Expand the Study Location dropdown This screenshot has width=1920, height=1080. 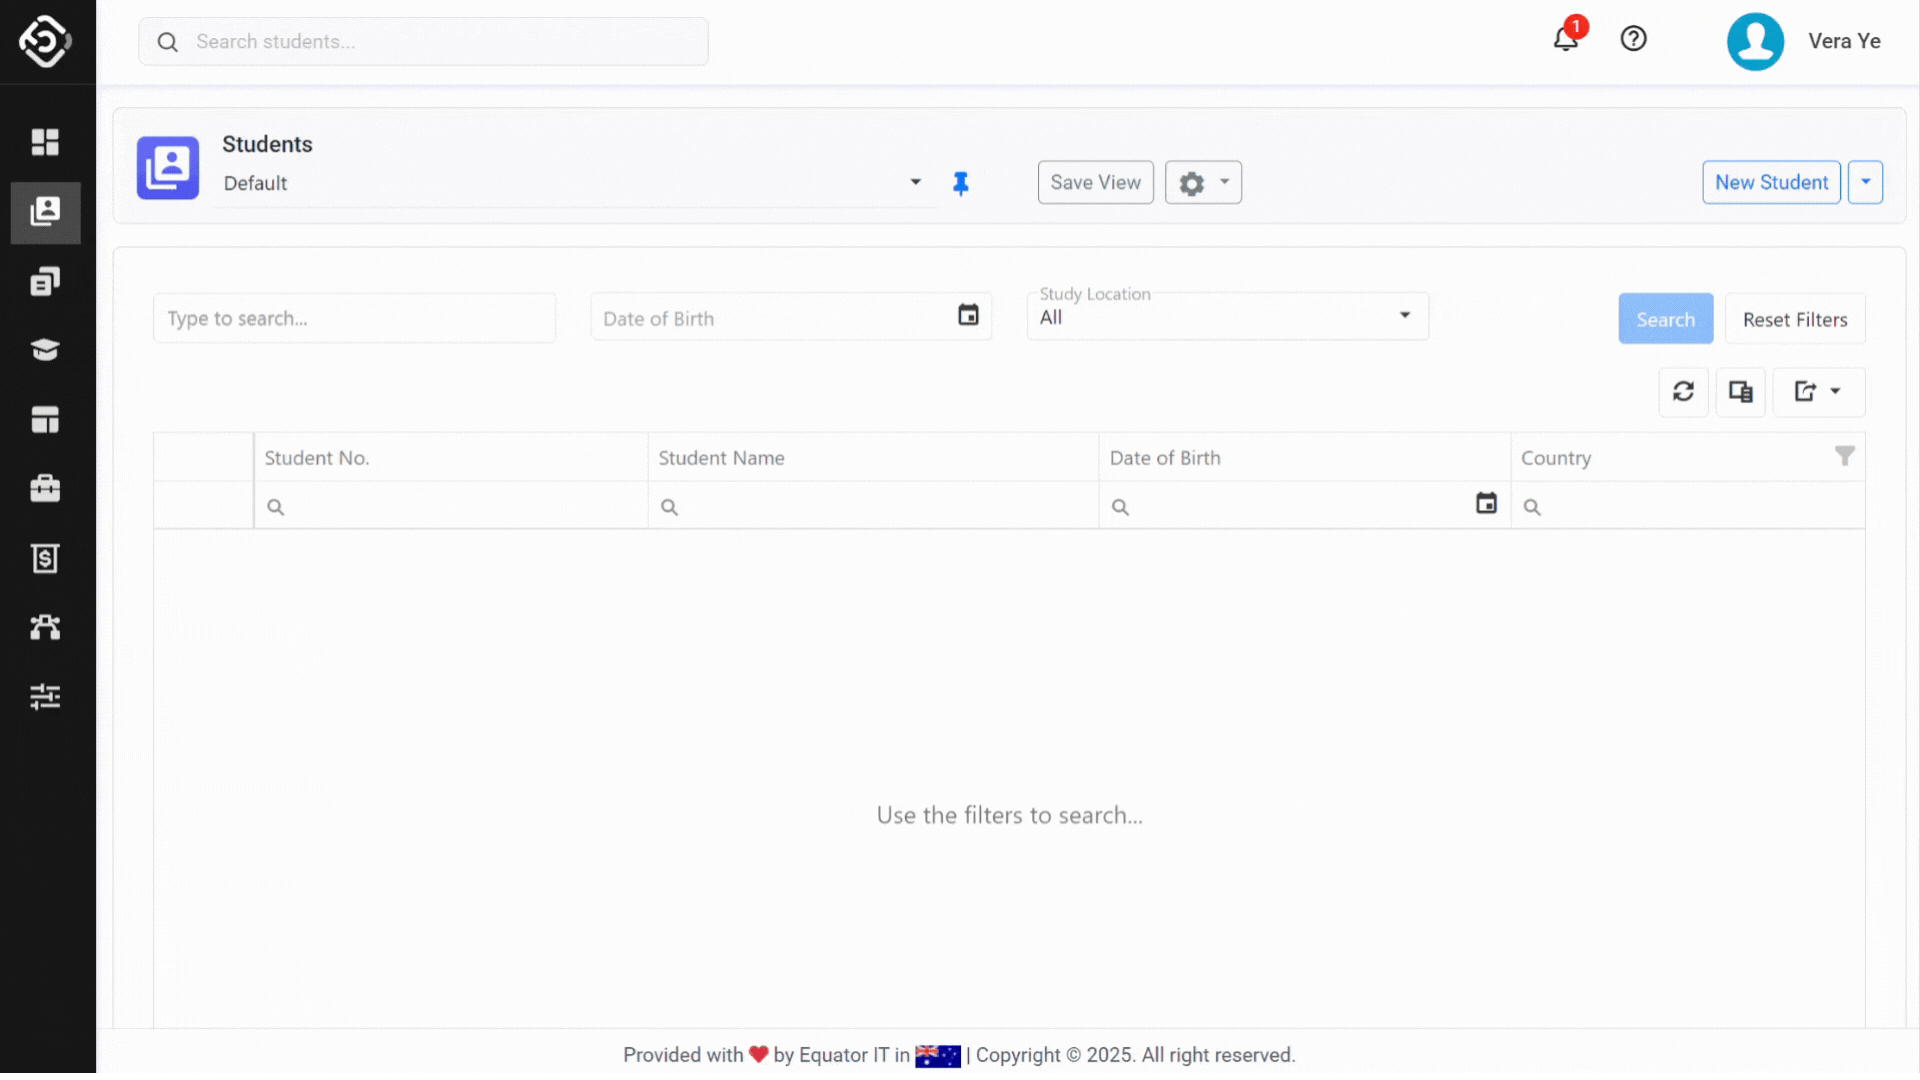(1404, 316)
